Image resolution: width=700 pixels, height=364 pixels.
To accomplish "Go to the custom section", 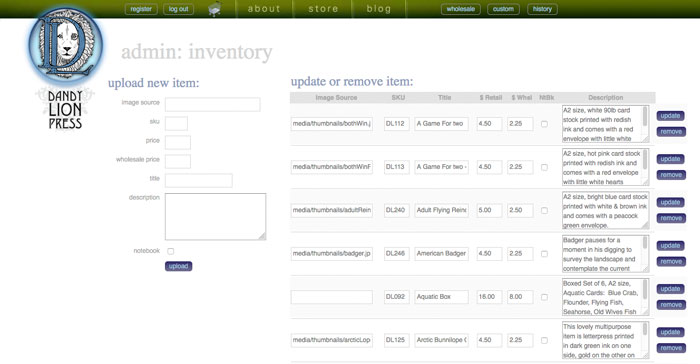I will pos(503,9).
